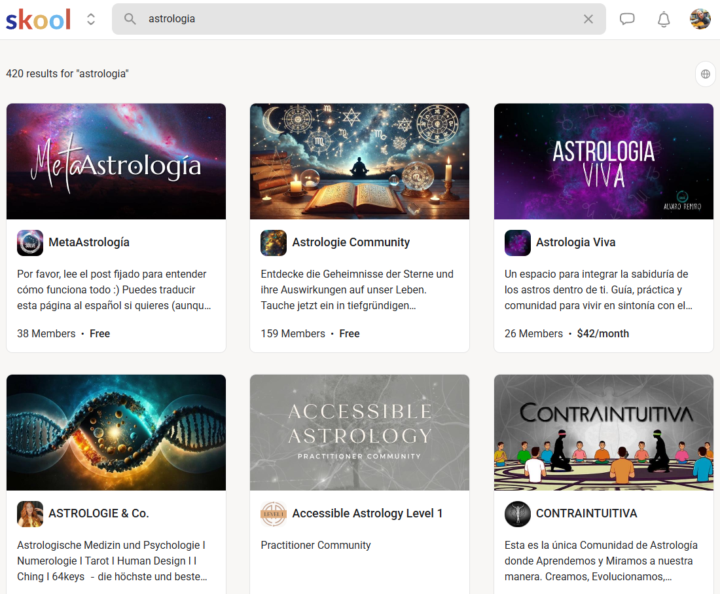Click the 'Free' label on Astrologie Community card
The image size is (720, 594).
tap(349, 334)
